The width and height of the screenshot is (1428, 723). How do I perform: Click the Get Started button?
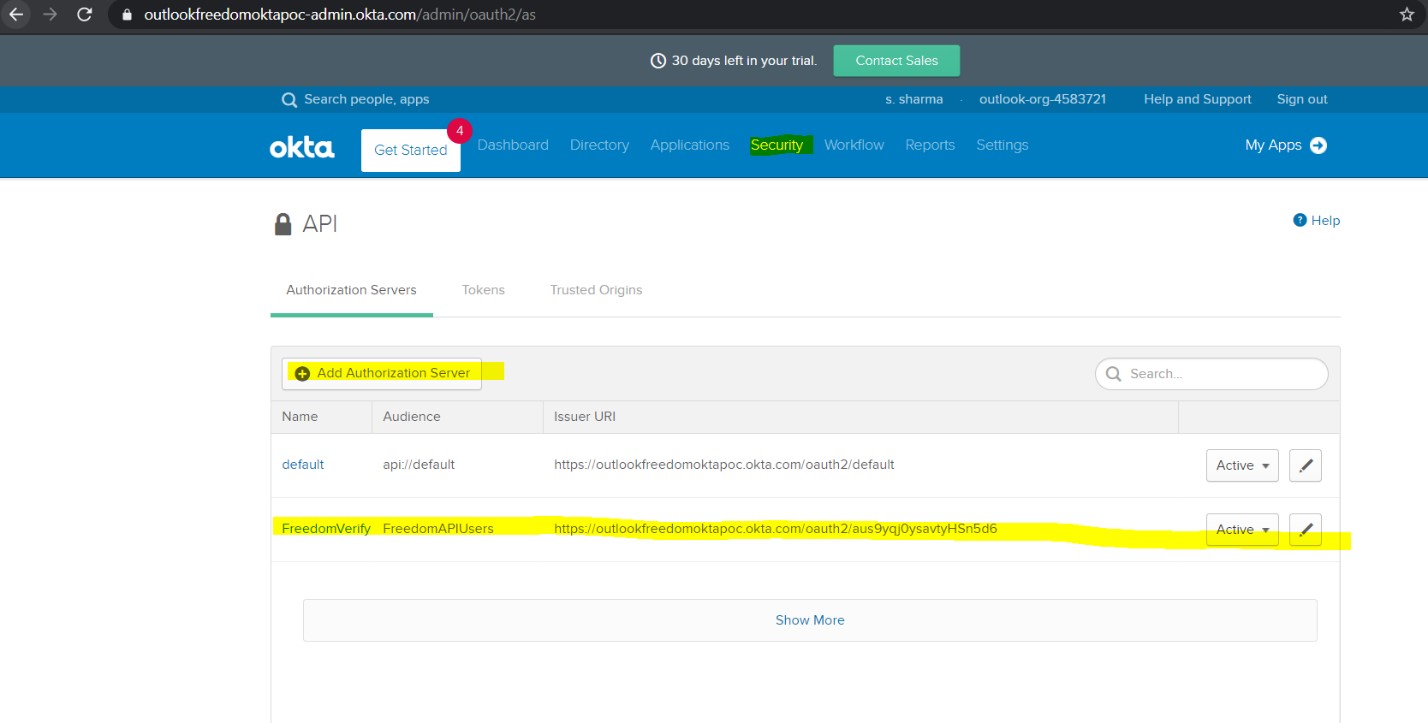[x=411, y=150]
